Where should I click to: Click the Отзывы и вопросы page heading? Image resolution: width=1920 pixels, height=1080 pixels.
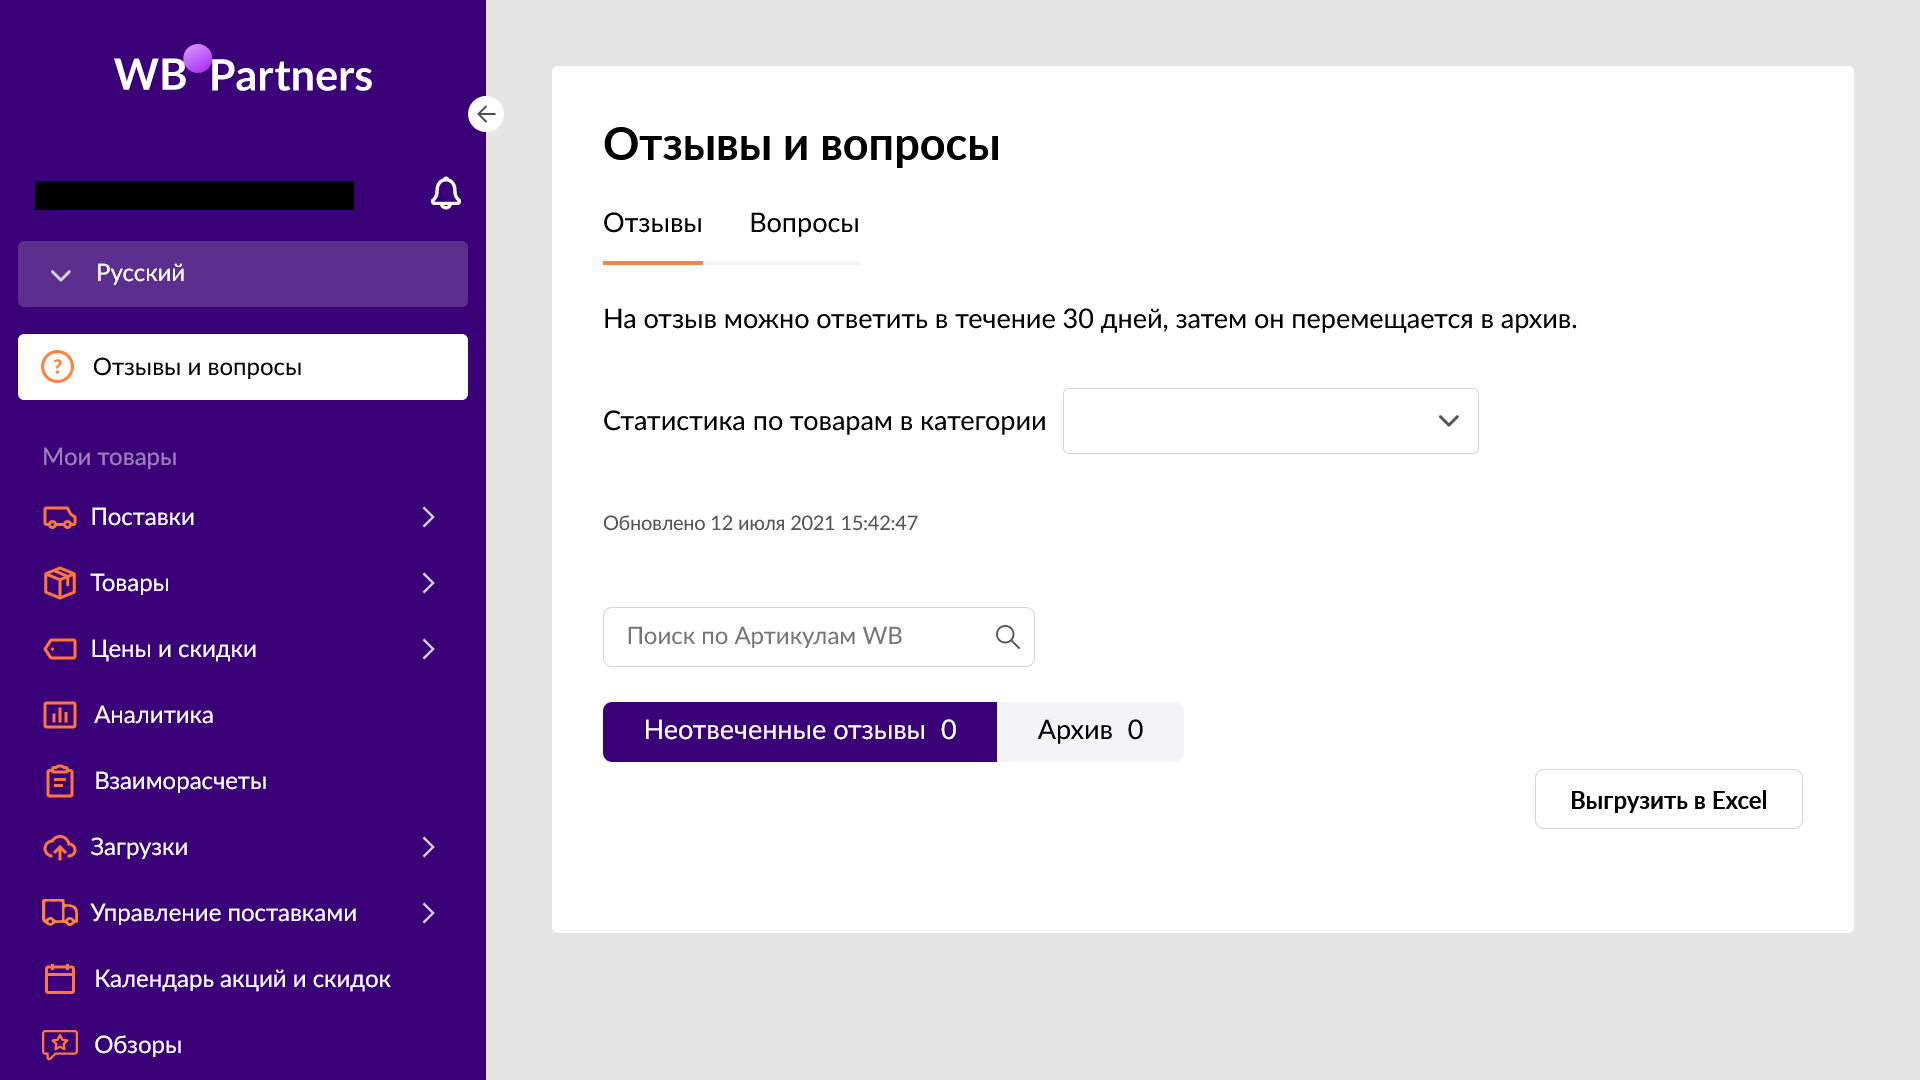point(801,145)
